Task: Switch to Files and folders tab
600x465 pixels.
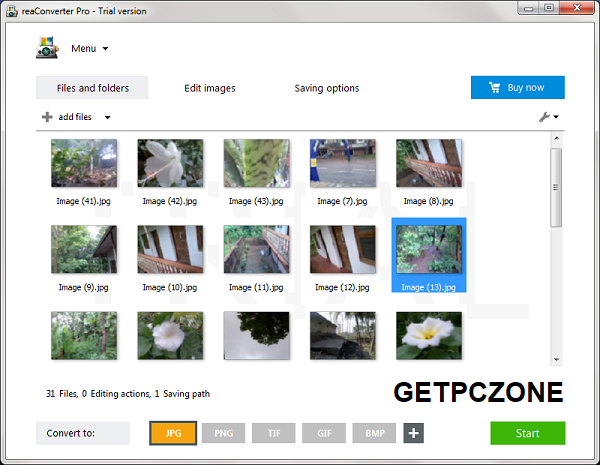Action: (x=92, y=88)
